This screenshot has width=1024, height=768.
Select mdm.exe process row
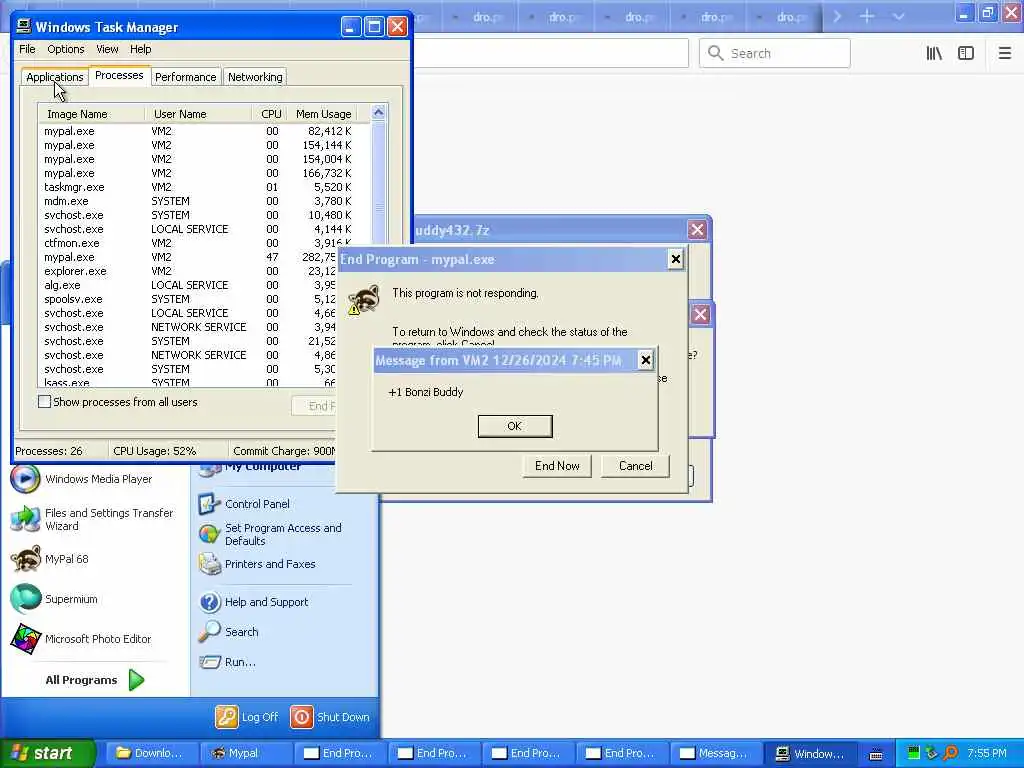click(198, 201)
